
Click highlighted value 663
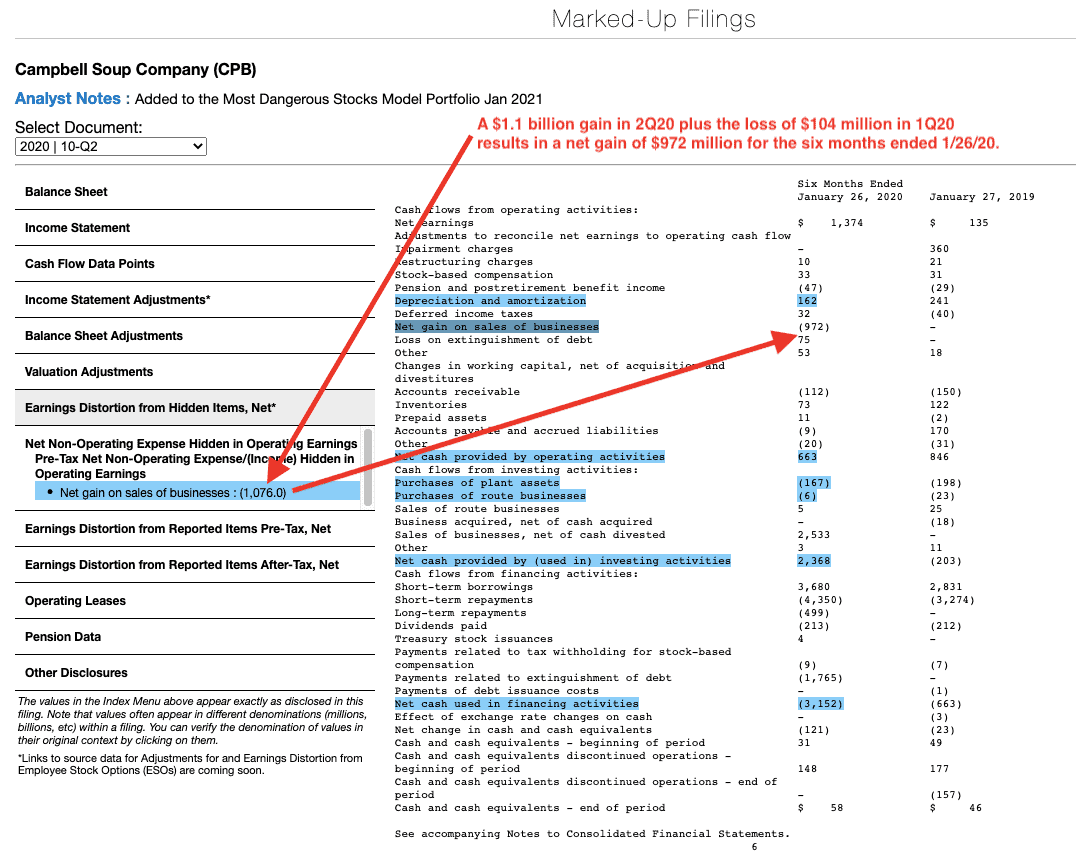(807, 457)
